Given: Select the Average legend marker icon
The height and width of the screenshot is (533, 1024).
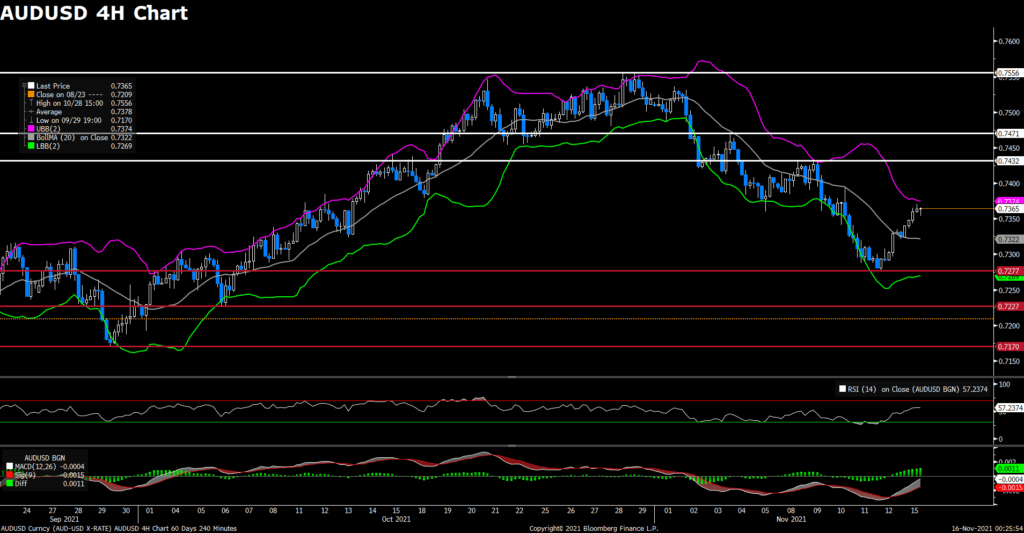Looking at the screenshot, I should click(31, 112).
